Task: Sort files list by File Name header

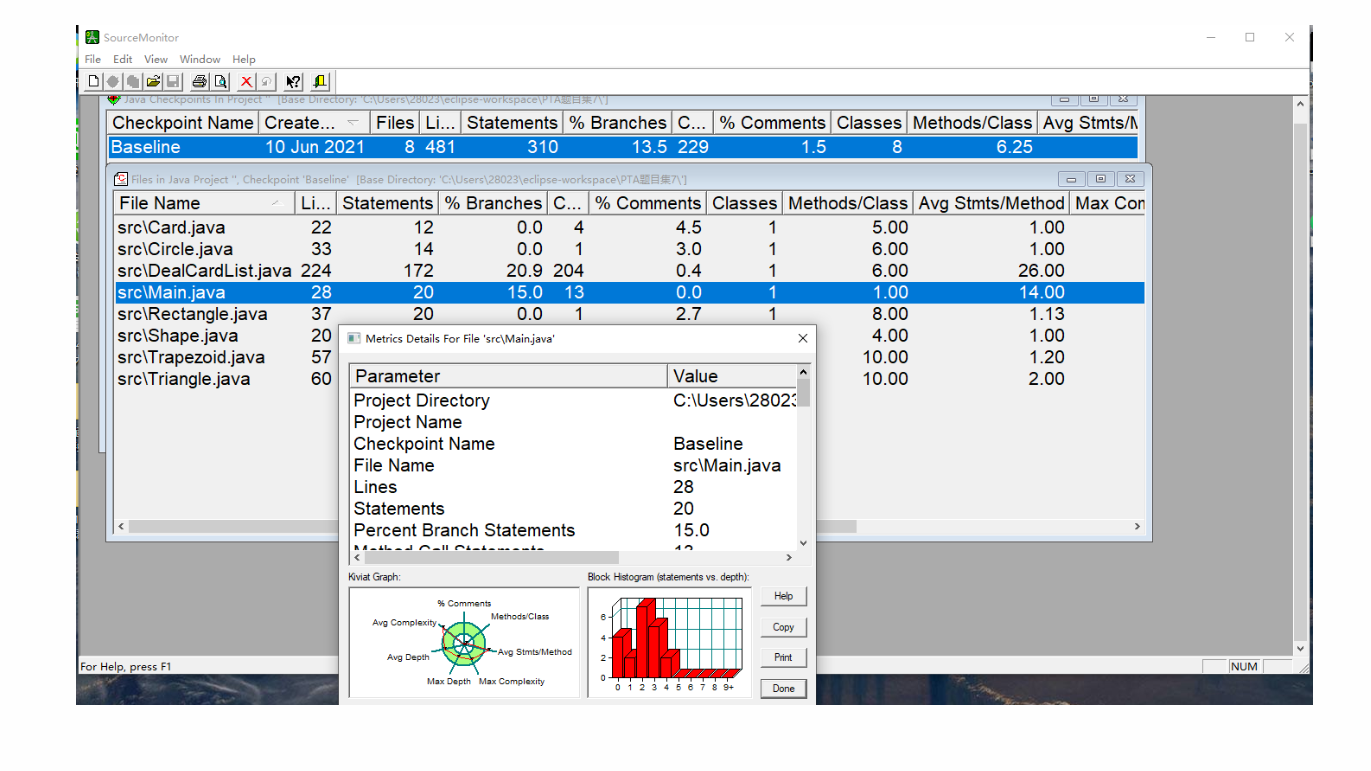Action: click(x=204, y=203)
